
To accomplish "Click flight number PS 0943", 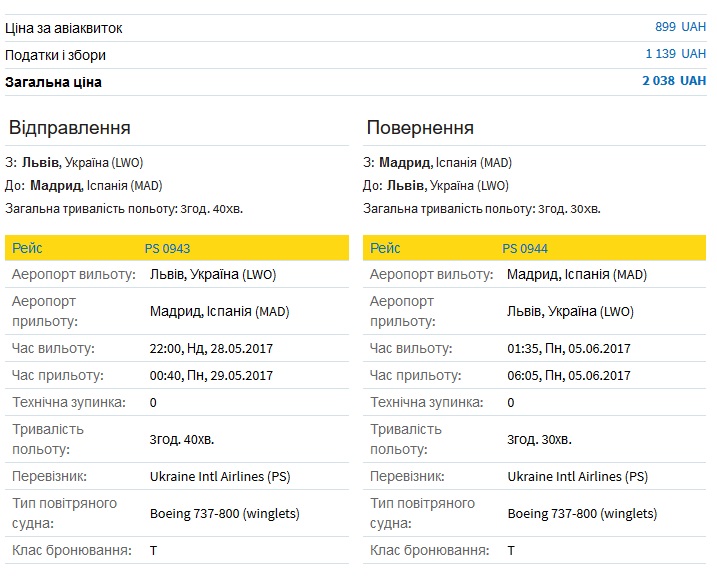I will 167,248.
